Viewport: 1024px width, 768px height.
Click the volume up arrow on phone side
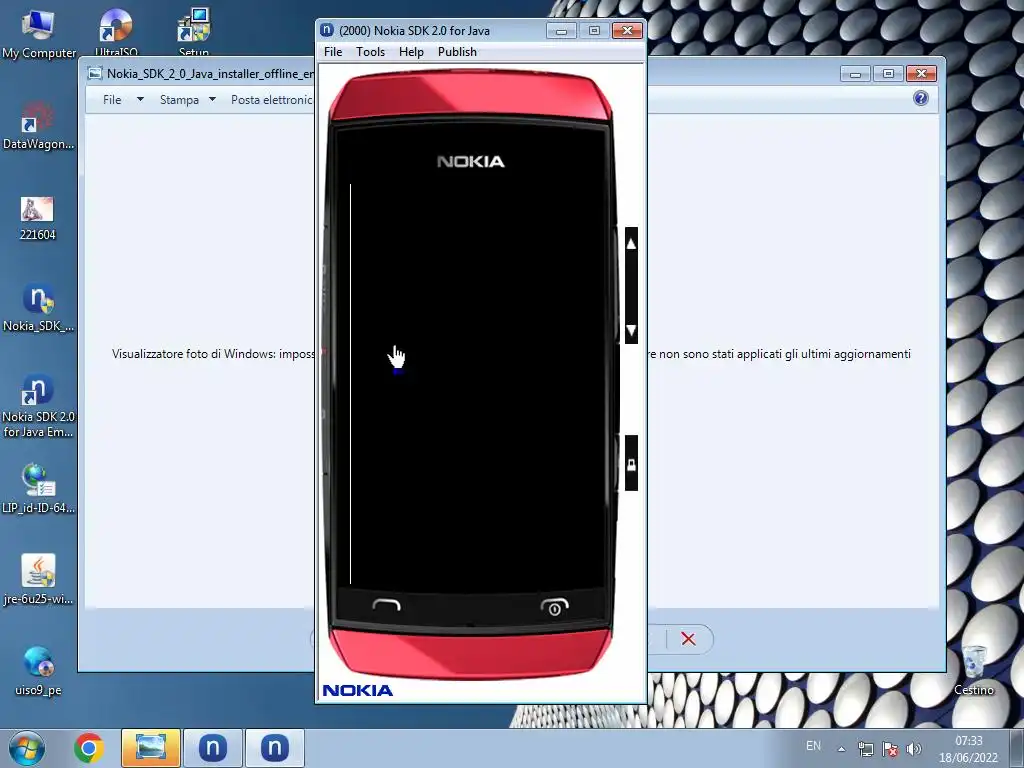632,244
